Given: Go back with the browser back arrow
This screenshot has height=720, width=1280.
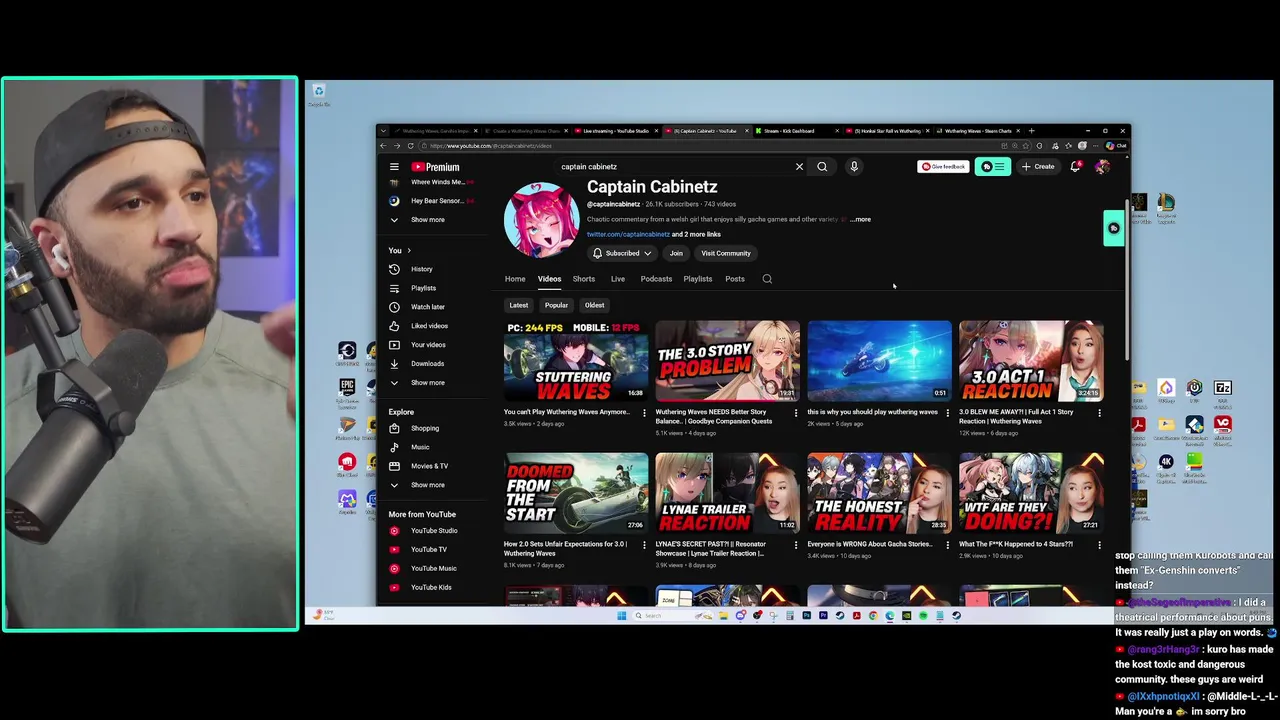Looking at the screenshot, I should pos(383,146).
